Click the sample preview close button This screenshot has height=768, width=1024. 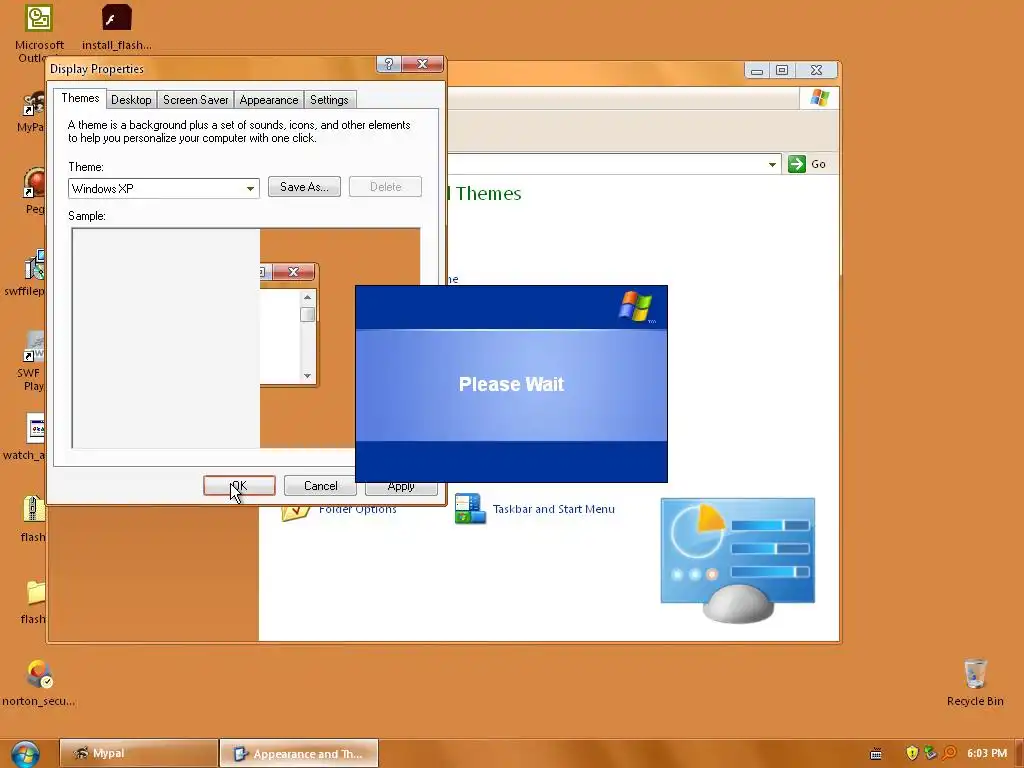293,272
